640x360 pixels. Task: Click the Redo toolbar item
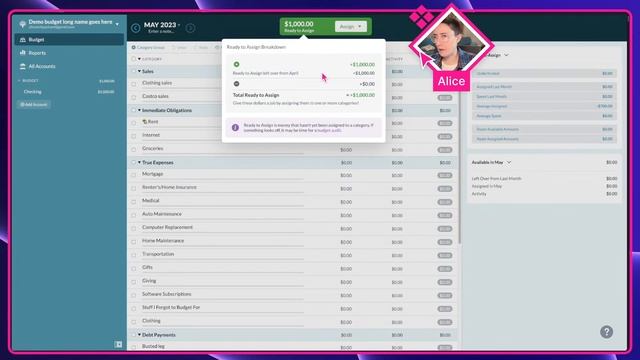point(201,47)
